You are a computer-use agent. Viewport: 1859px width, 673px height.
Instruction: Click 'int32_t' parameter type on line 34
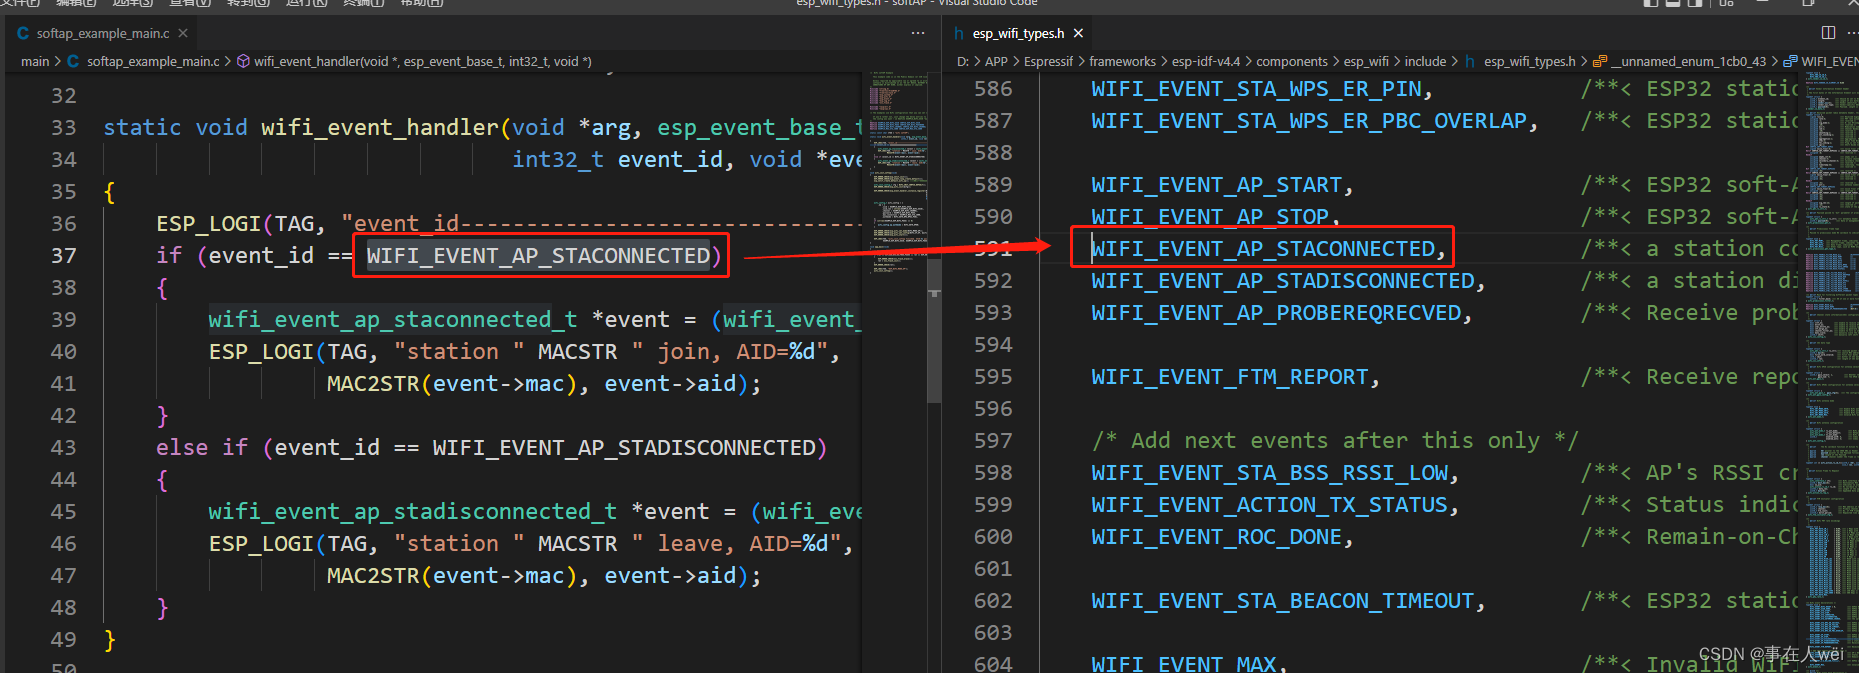click(558, 160)
